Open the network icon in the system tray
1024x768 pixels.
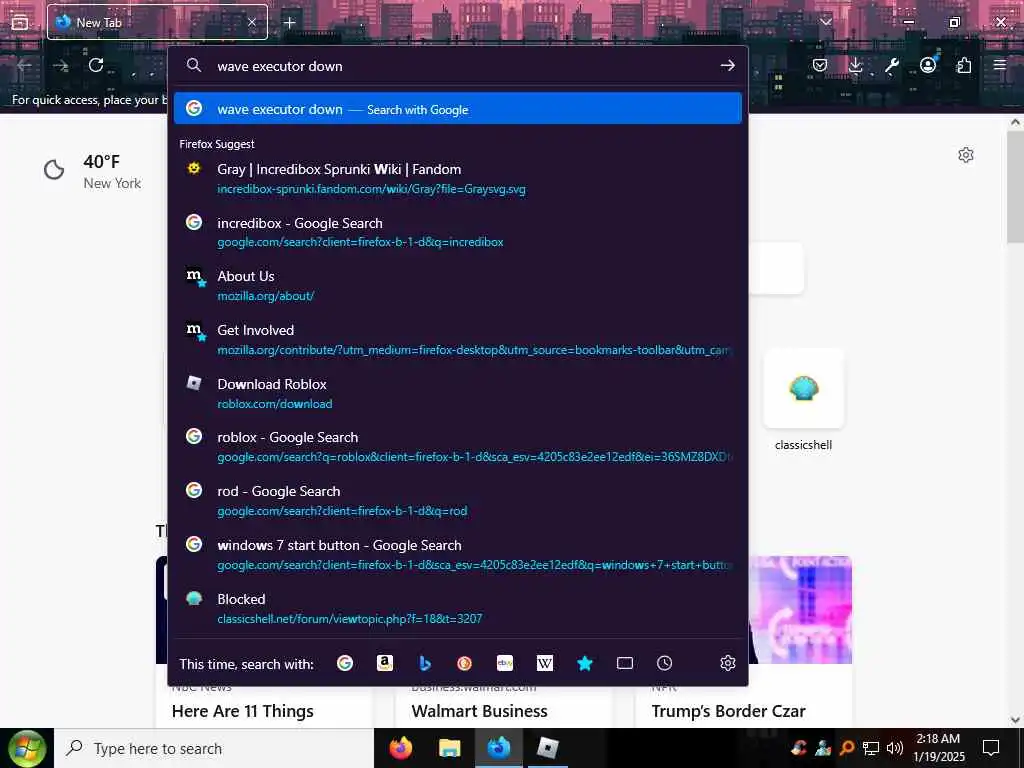click(x=871, y=748)
